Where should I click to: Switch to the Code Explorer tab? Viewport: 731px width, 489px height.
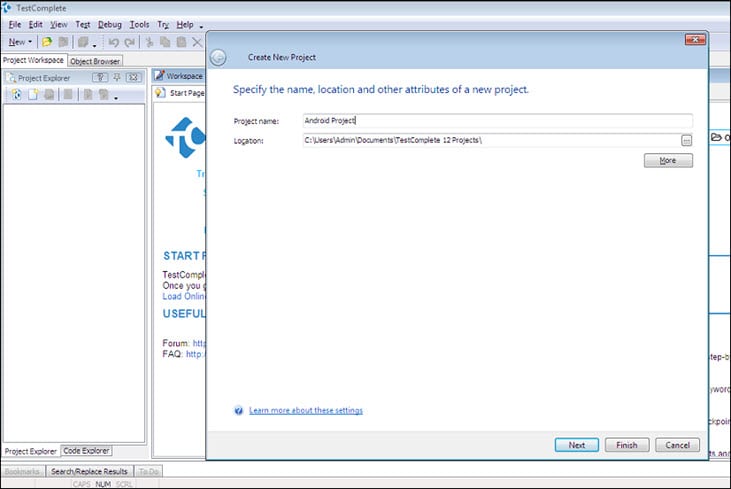click(87, 451)
